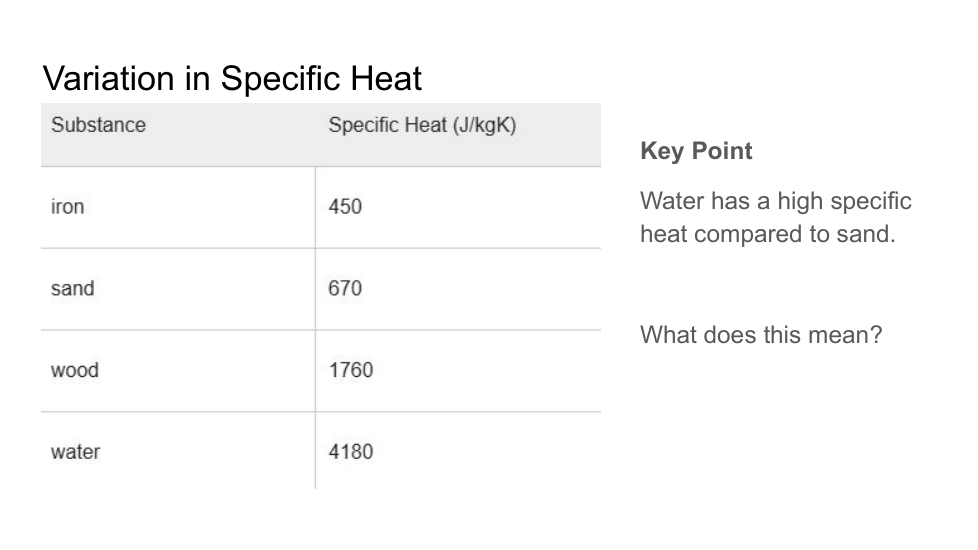Image resolution: width=978 pixels, height=550 pixels.
Task: Click the 'iron' table cell
Action: click(x=178, y=208)
